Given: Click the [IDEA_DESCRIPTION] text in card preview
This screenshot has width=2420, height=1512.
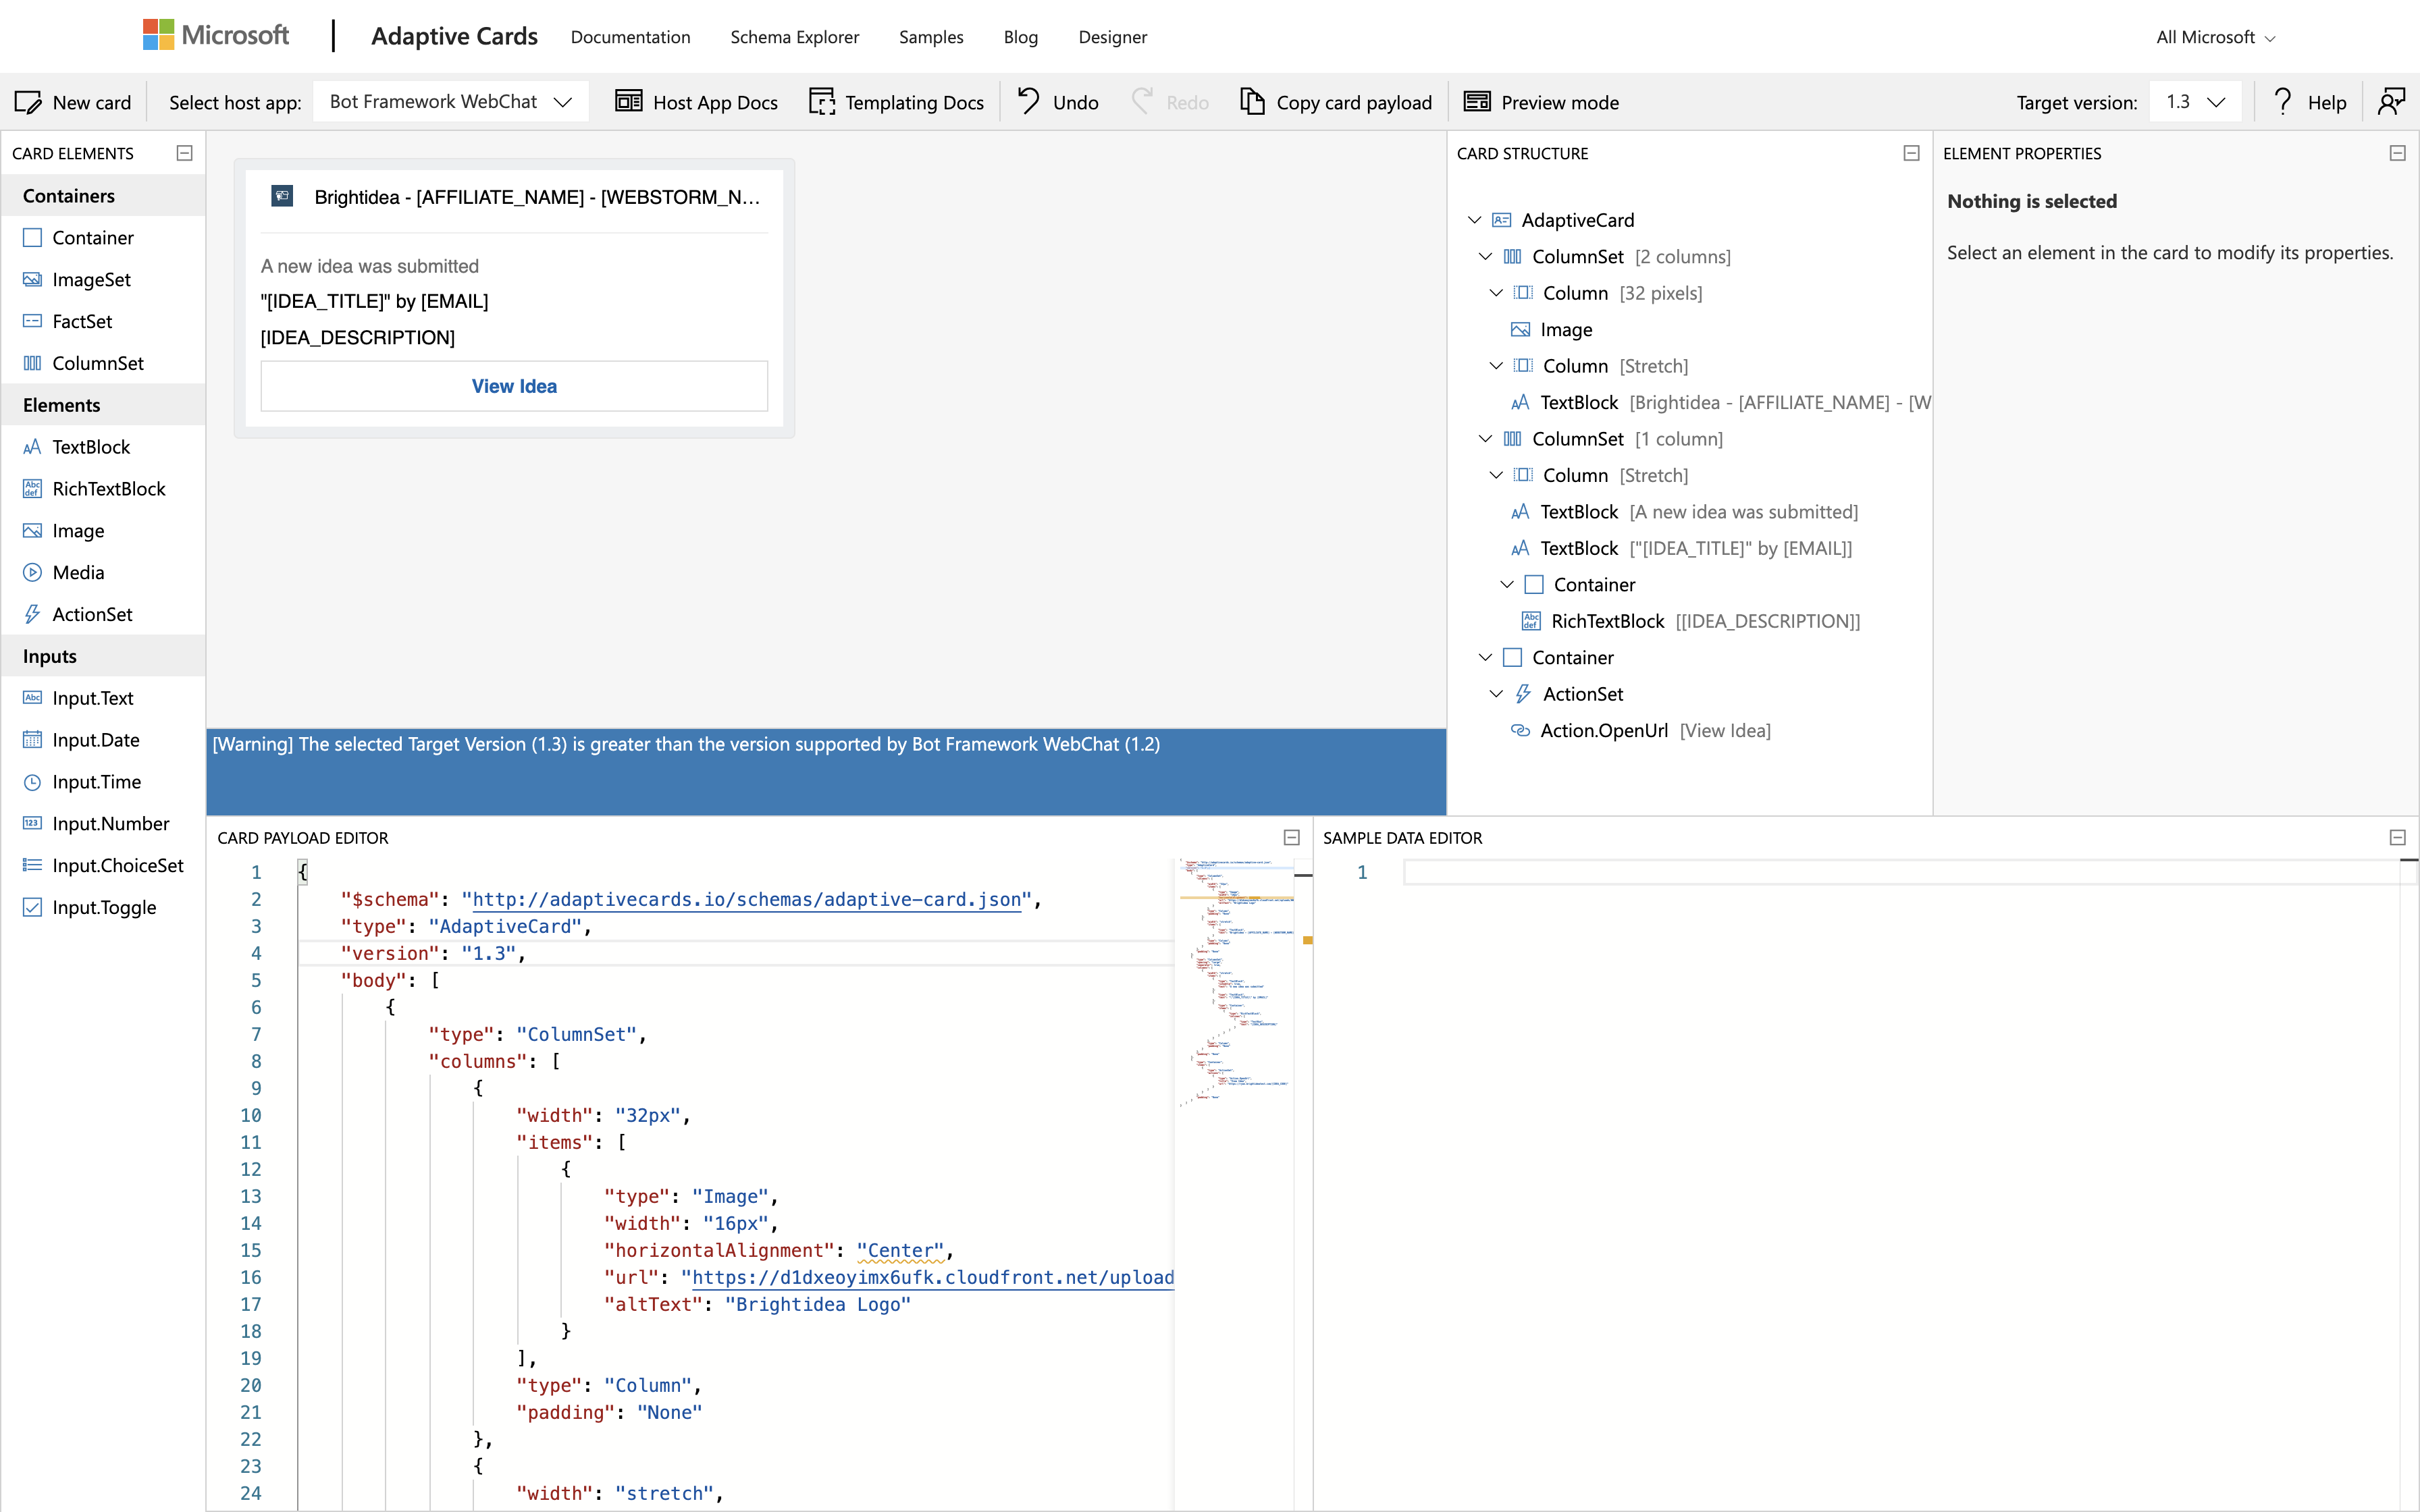Looking at the screenshot, I should [357, 337].
